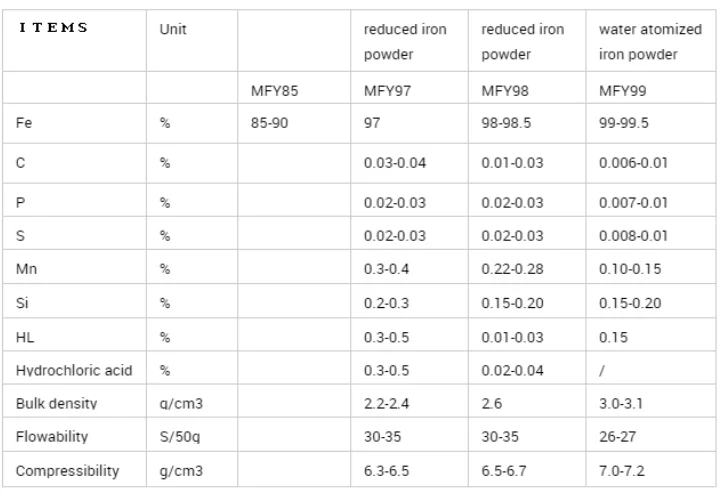Click the Compressibility row label
723x503 pixels.
(x=67, y=470)
